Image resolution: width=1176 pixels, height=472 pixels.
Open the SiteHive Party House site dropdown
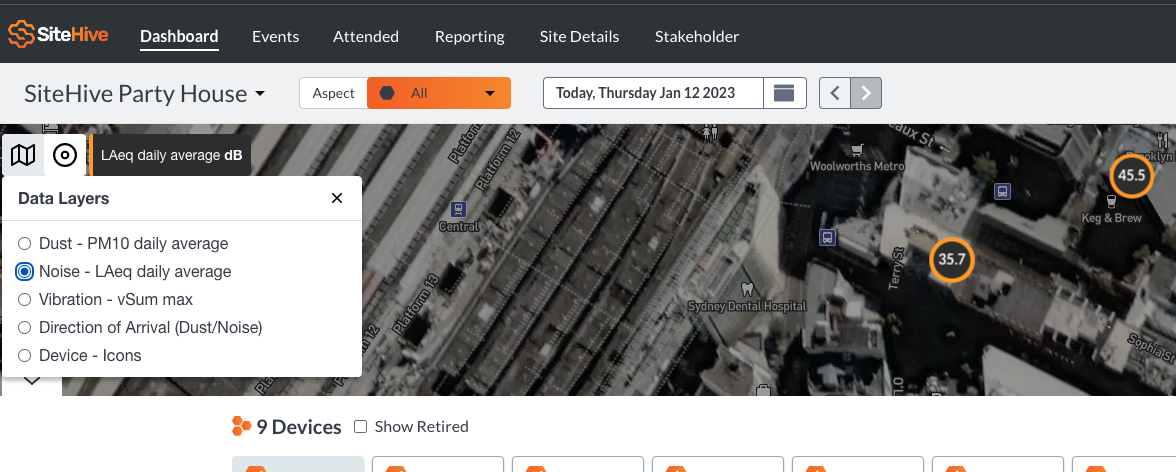pyautogui.click(x=145, y=94)
